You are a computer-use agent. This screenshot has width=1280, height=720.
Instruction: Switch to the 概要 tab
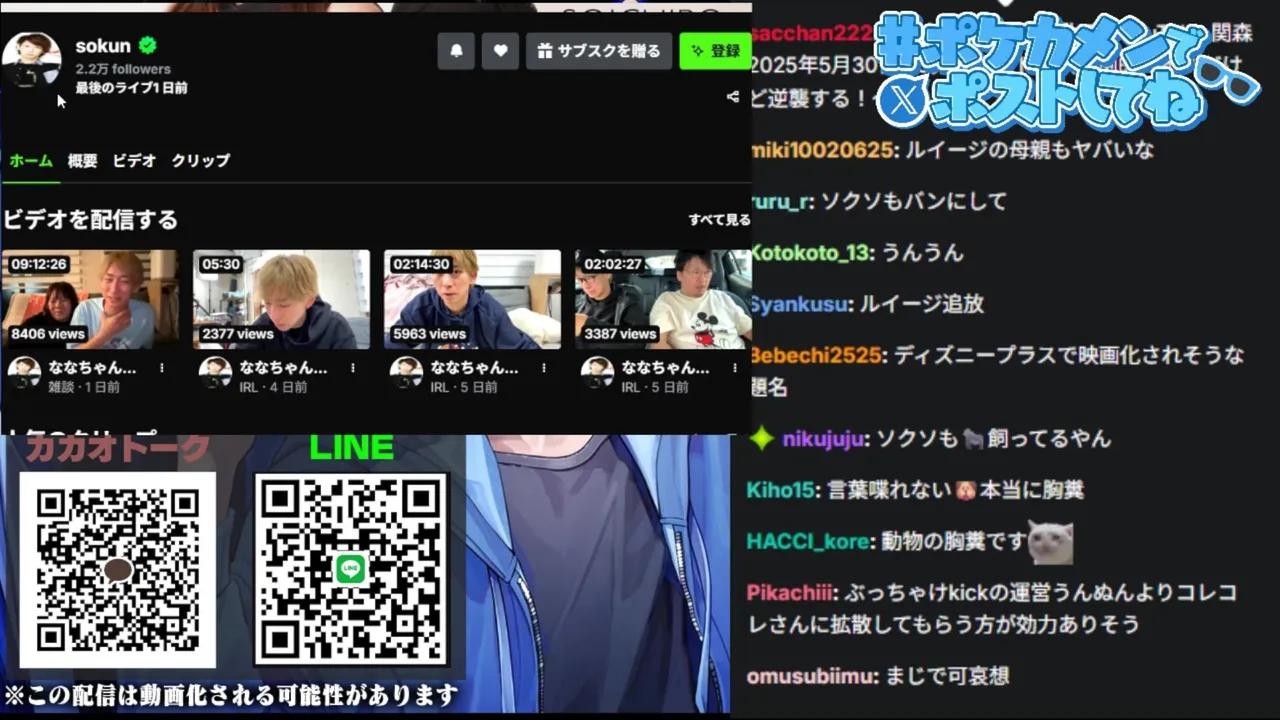pyautogui.click(x=82, y=160)
